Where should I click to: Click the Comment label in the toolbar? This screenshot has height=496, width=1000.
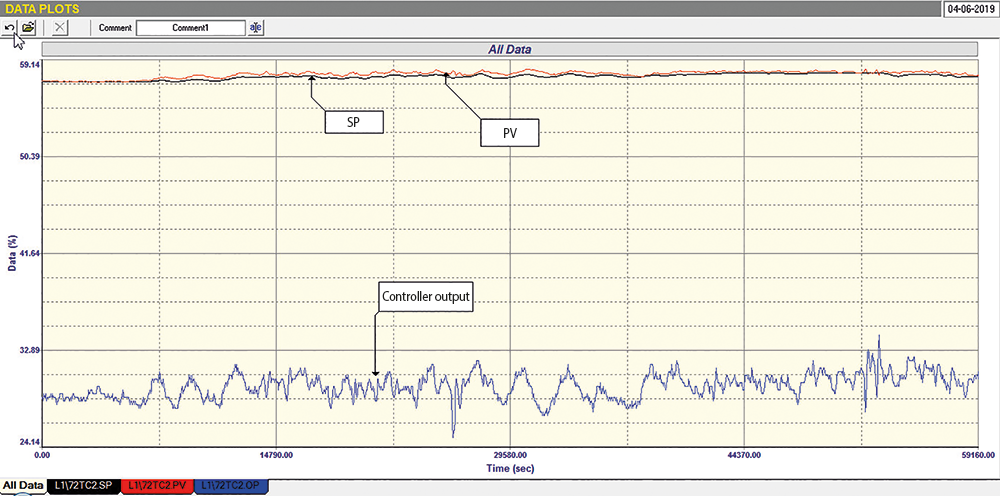[115, 28]
